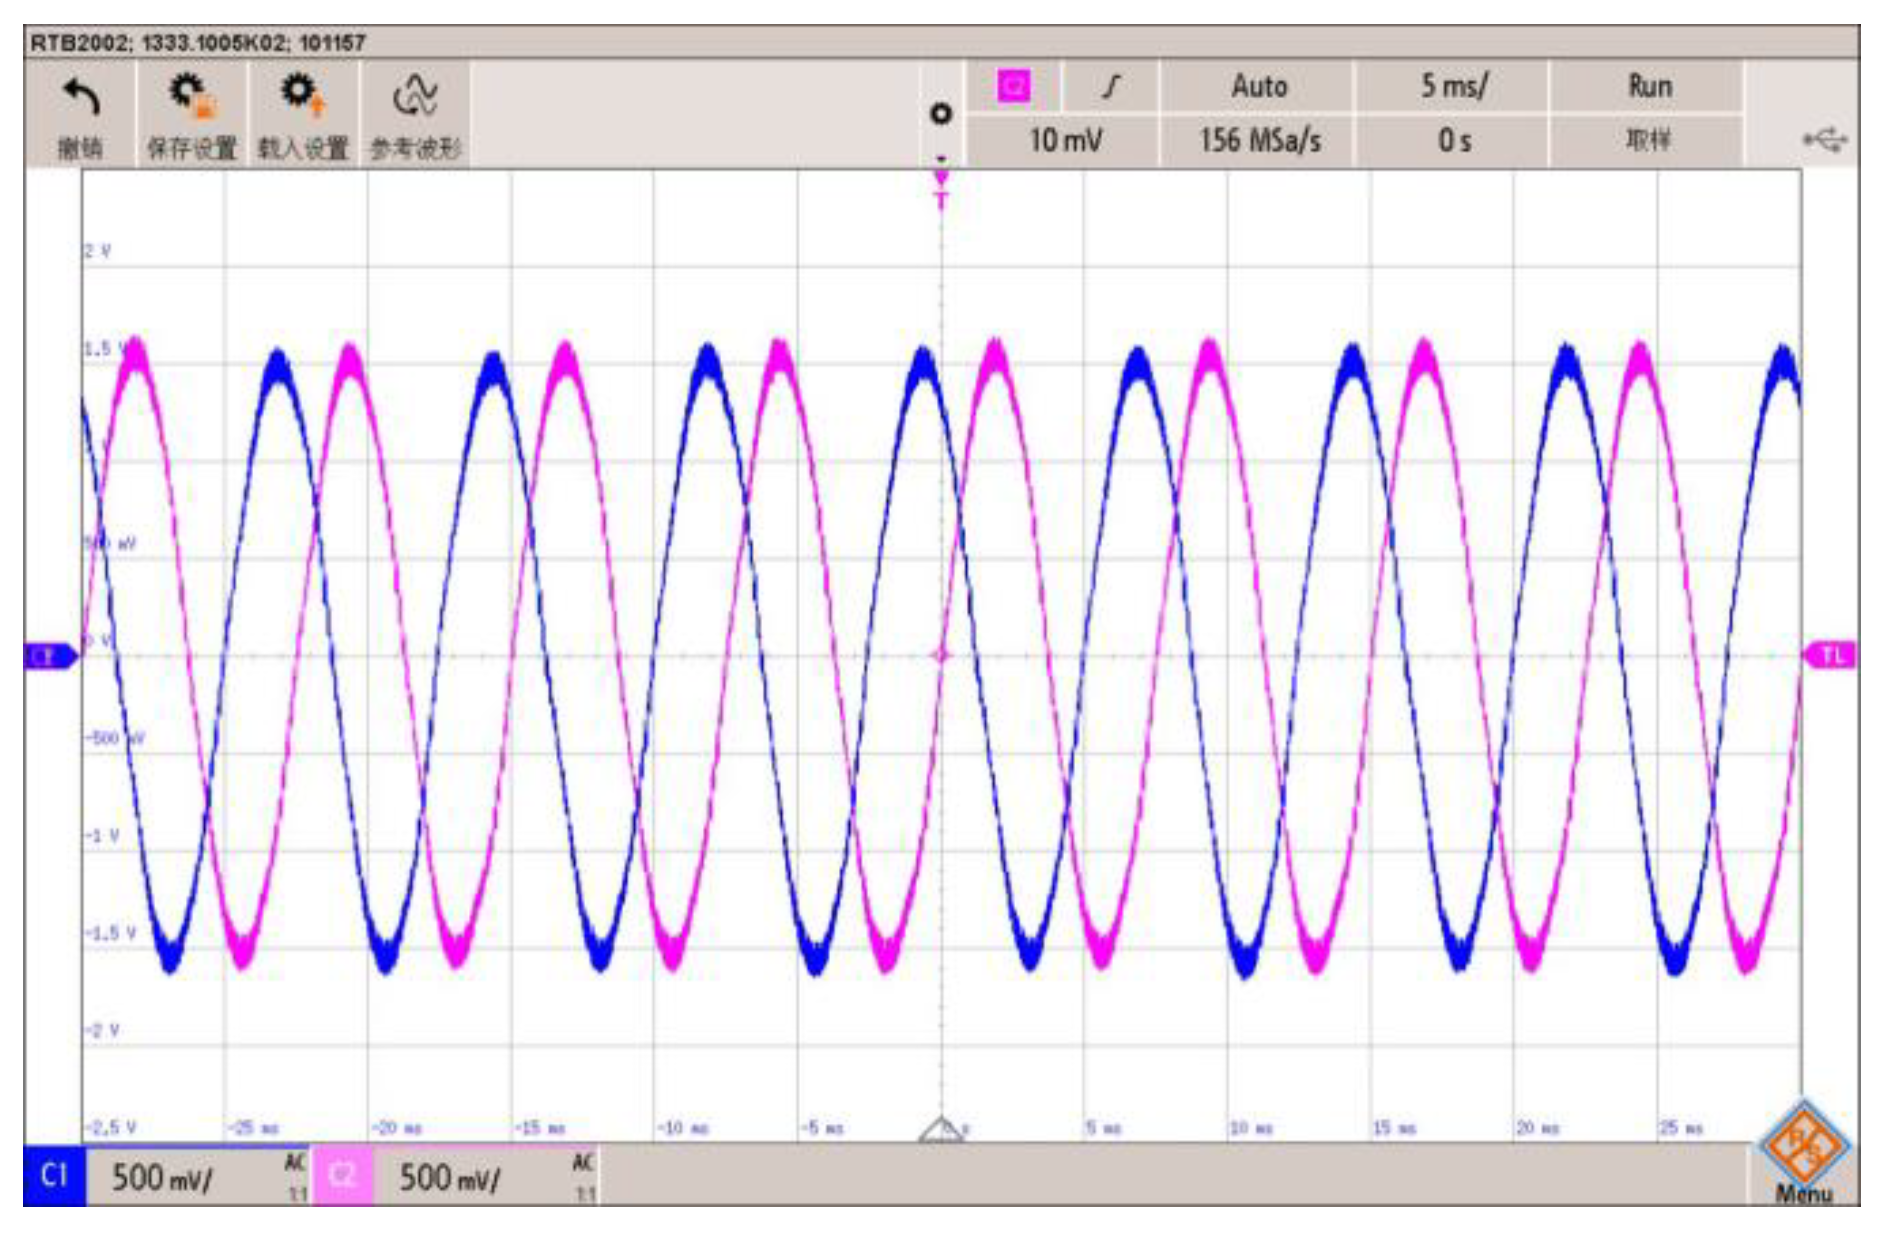1882x1234 pixels.
Task: Click the undo arrow icon
Action: pyautogui.click(x=80, y=98)
